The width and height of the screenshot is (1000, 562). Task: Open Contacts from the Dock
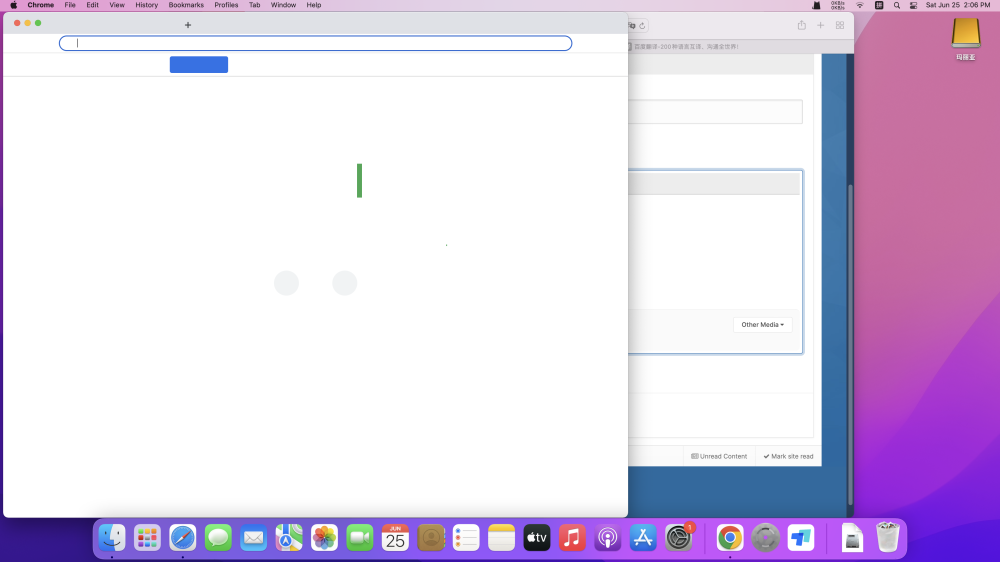coord(430,538)
